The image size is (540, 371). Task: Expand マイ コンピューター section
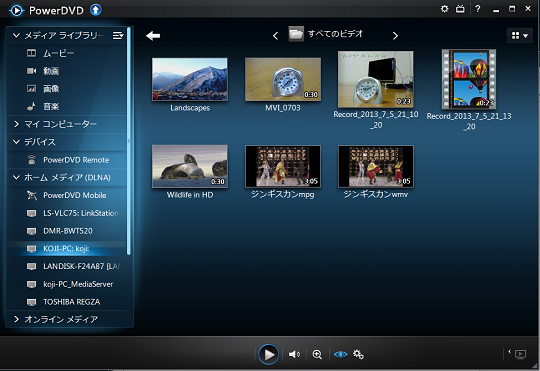pos(16,124)
